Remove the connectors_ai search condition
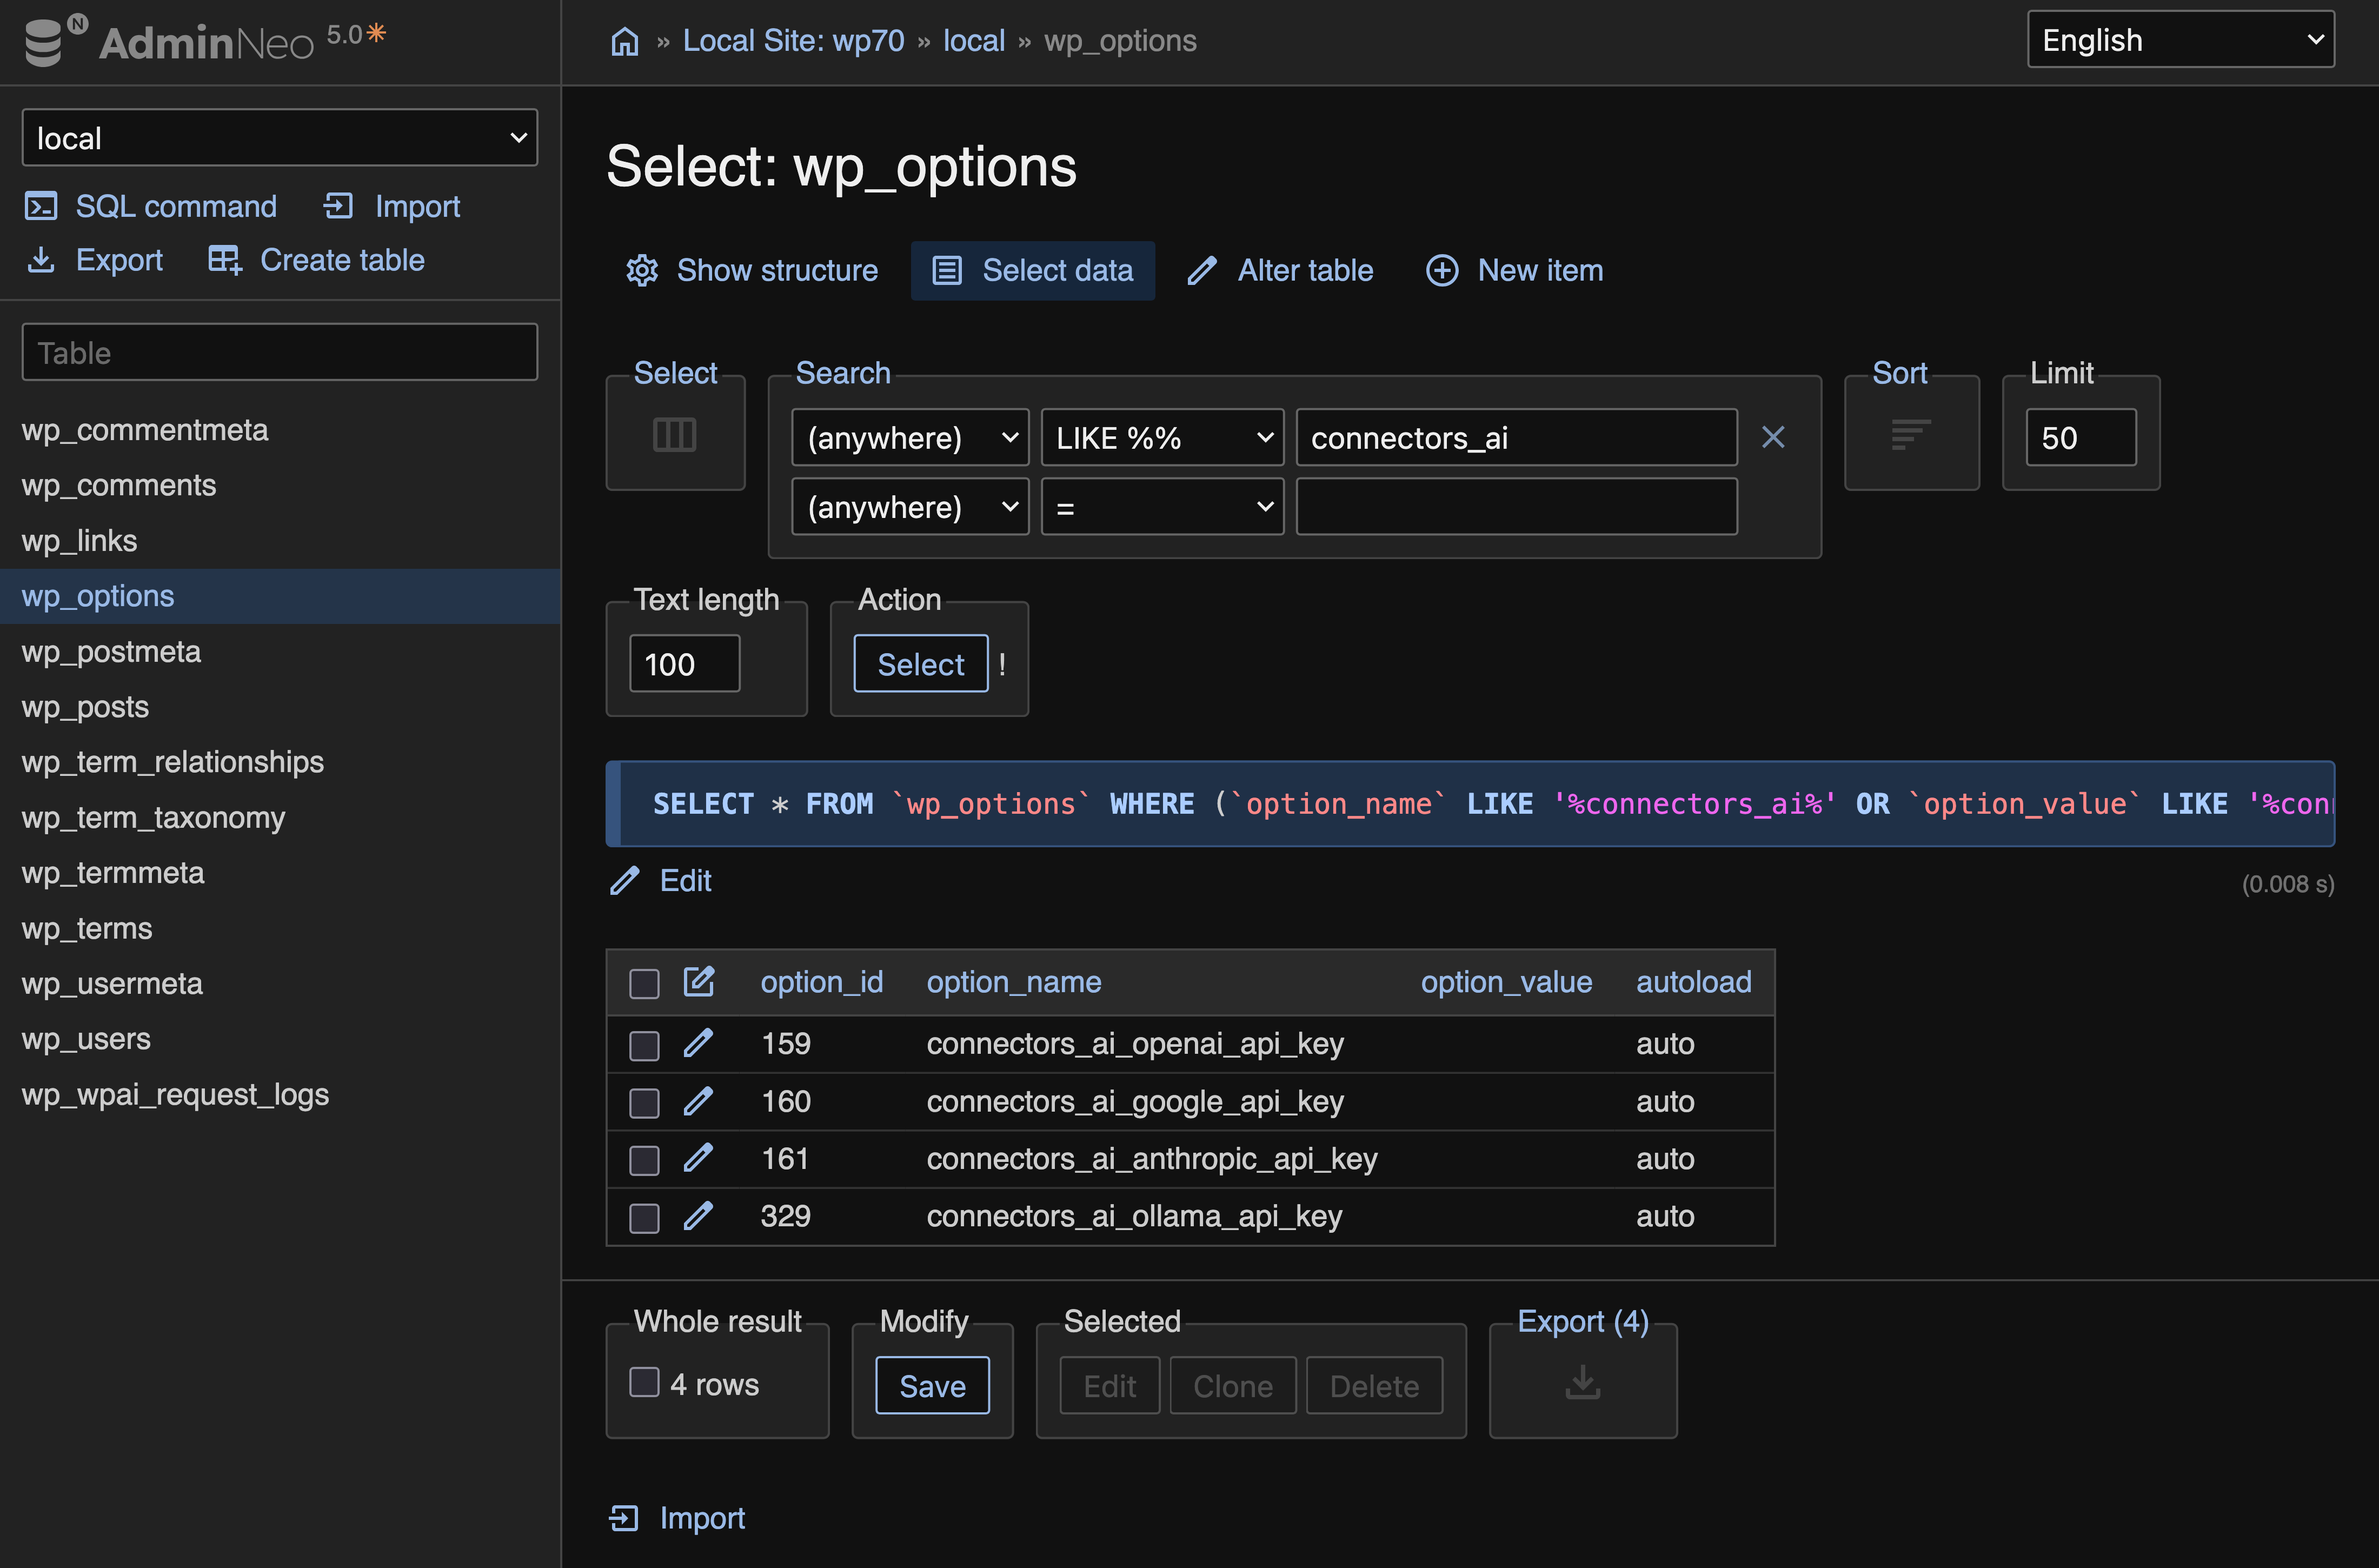This screenshot has width=2379, height=1568. 1773,437
